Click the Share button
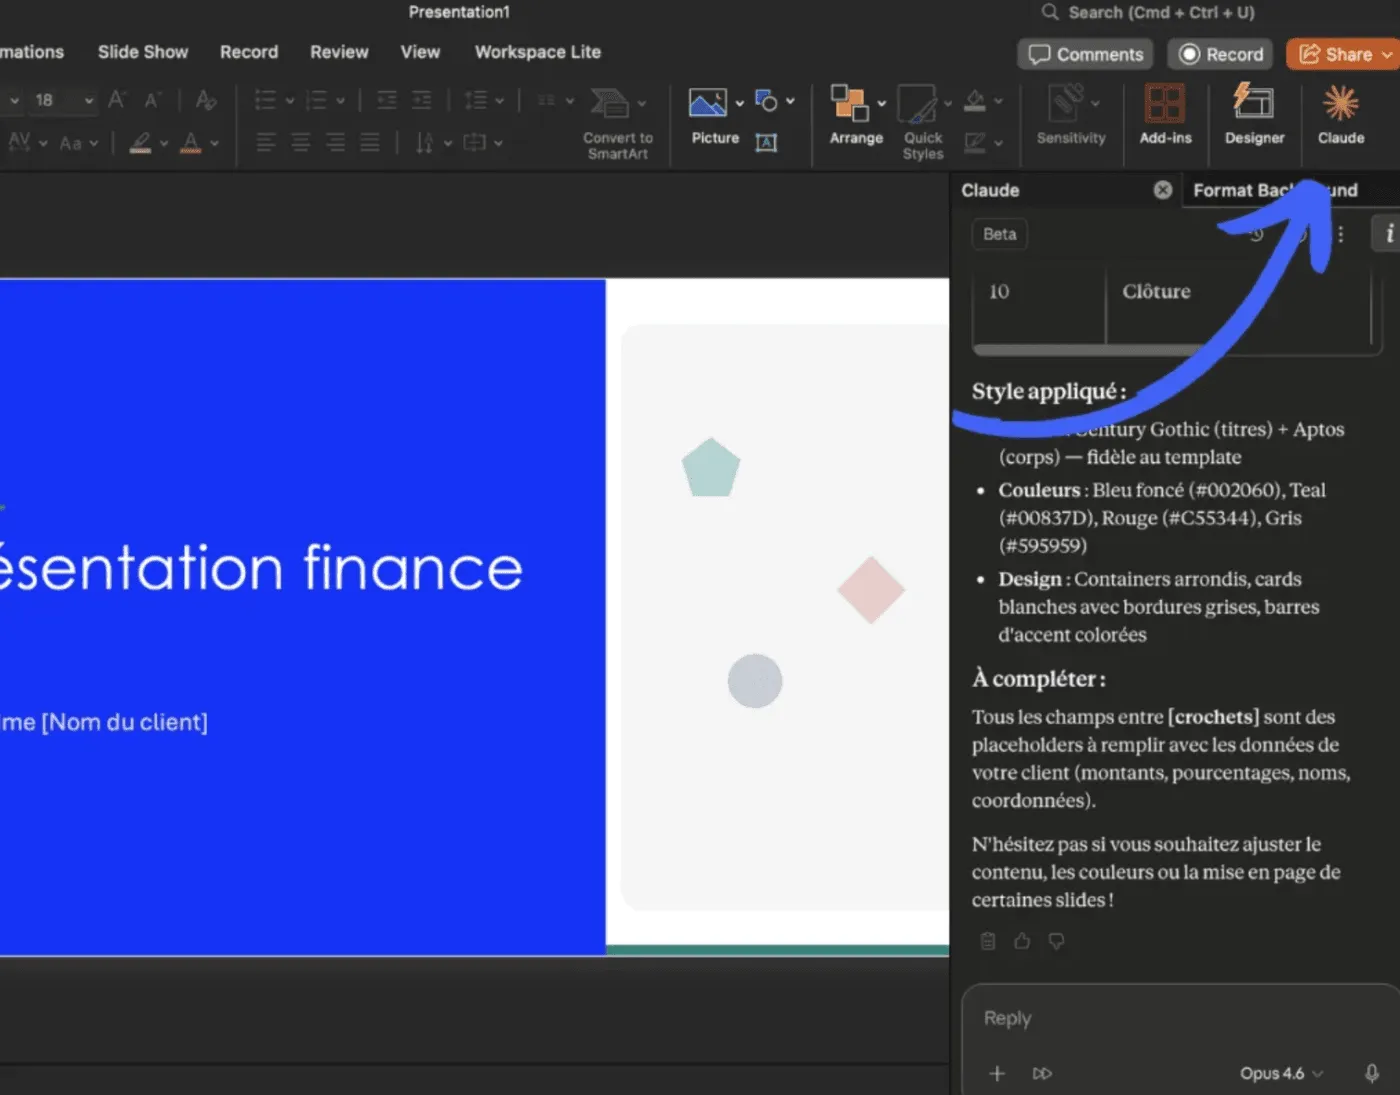 (x=1335, y=54)
